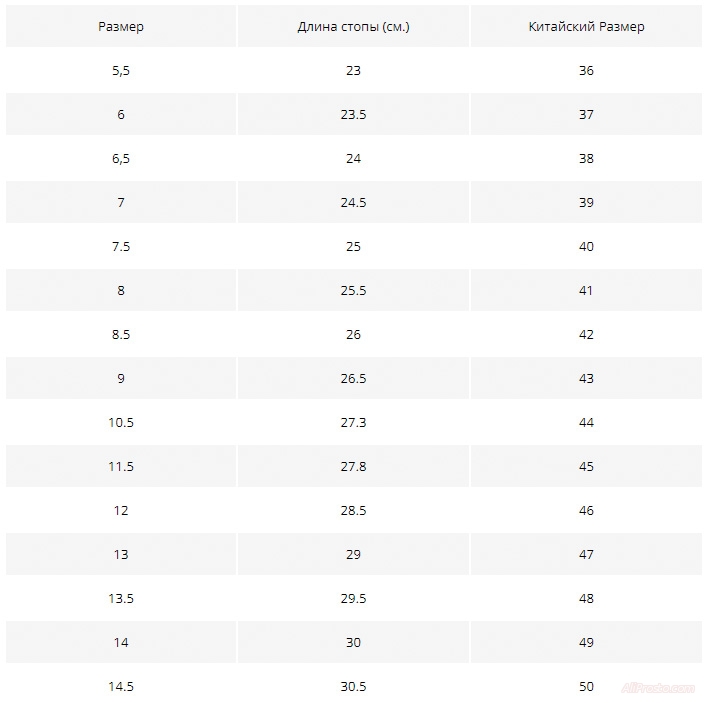708x703 pixels.
Task: Click the "Китайский Размер" column header
Action: pyautogui.click(x=586, y=27)
